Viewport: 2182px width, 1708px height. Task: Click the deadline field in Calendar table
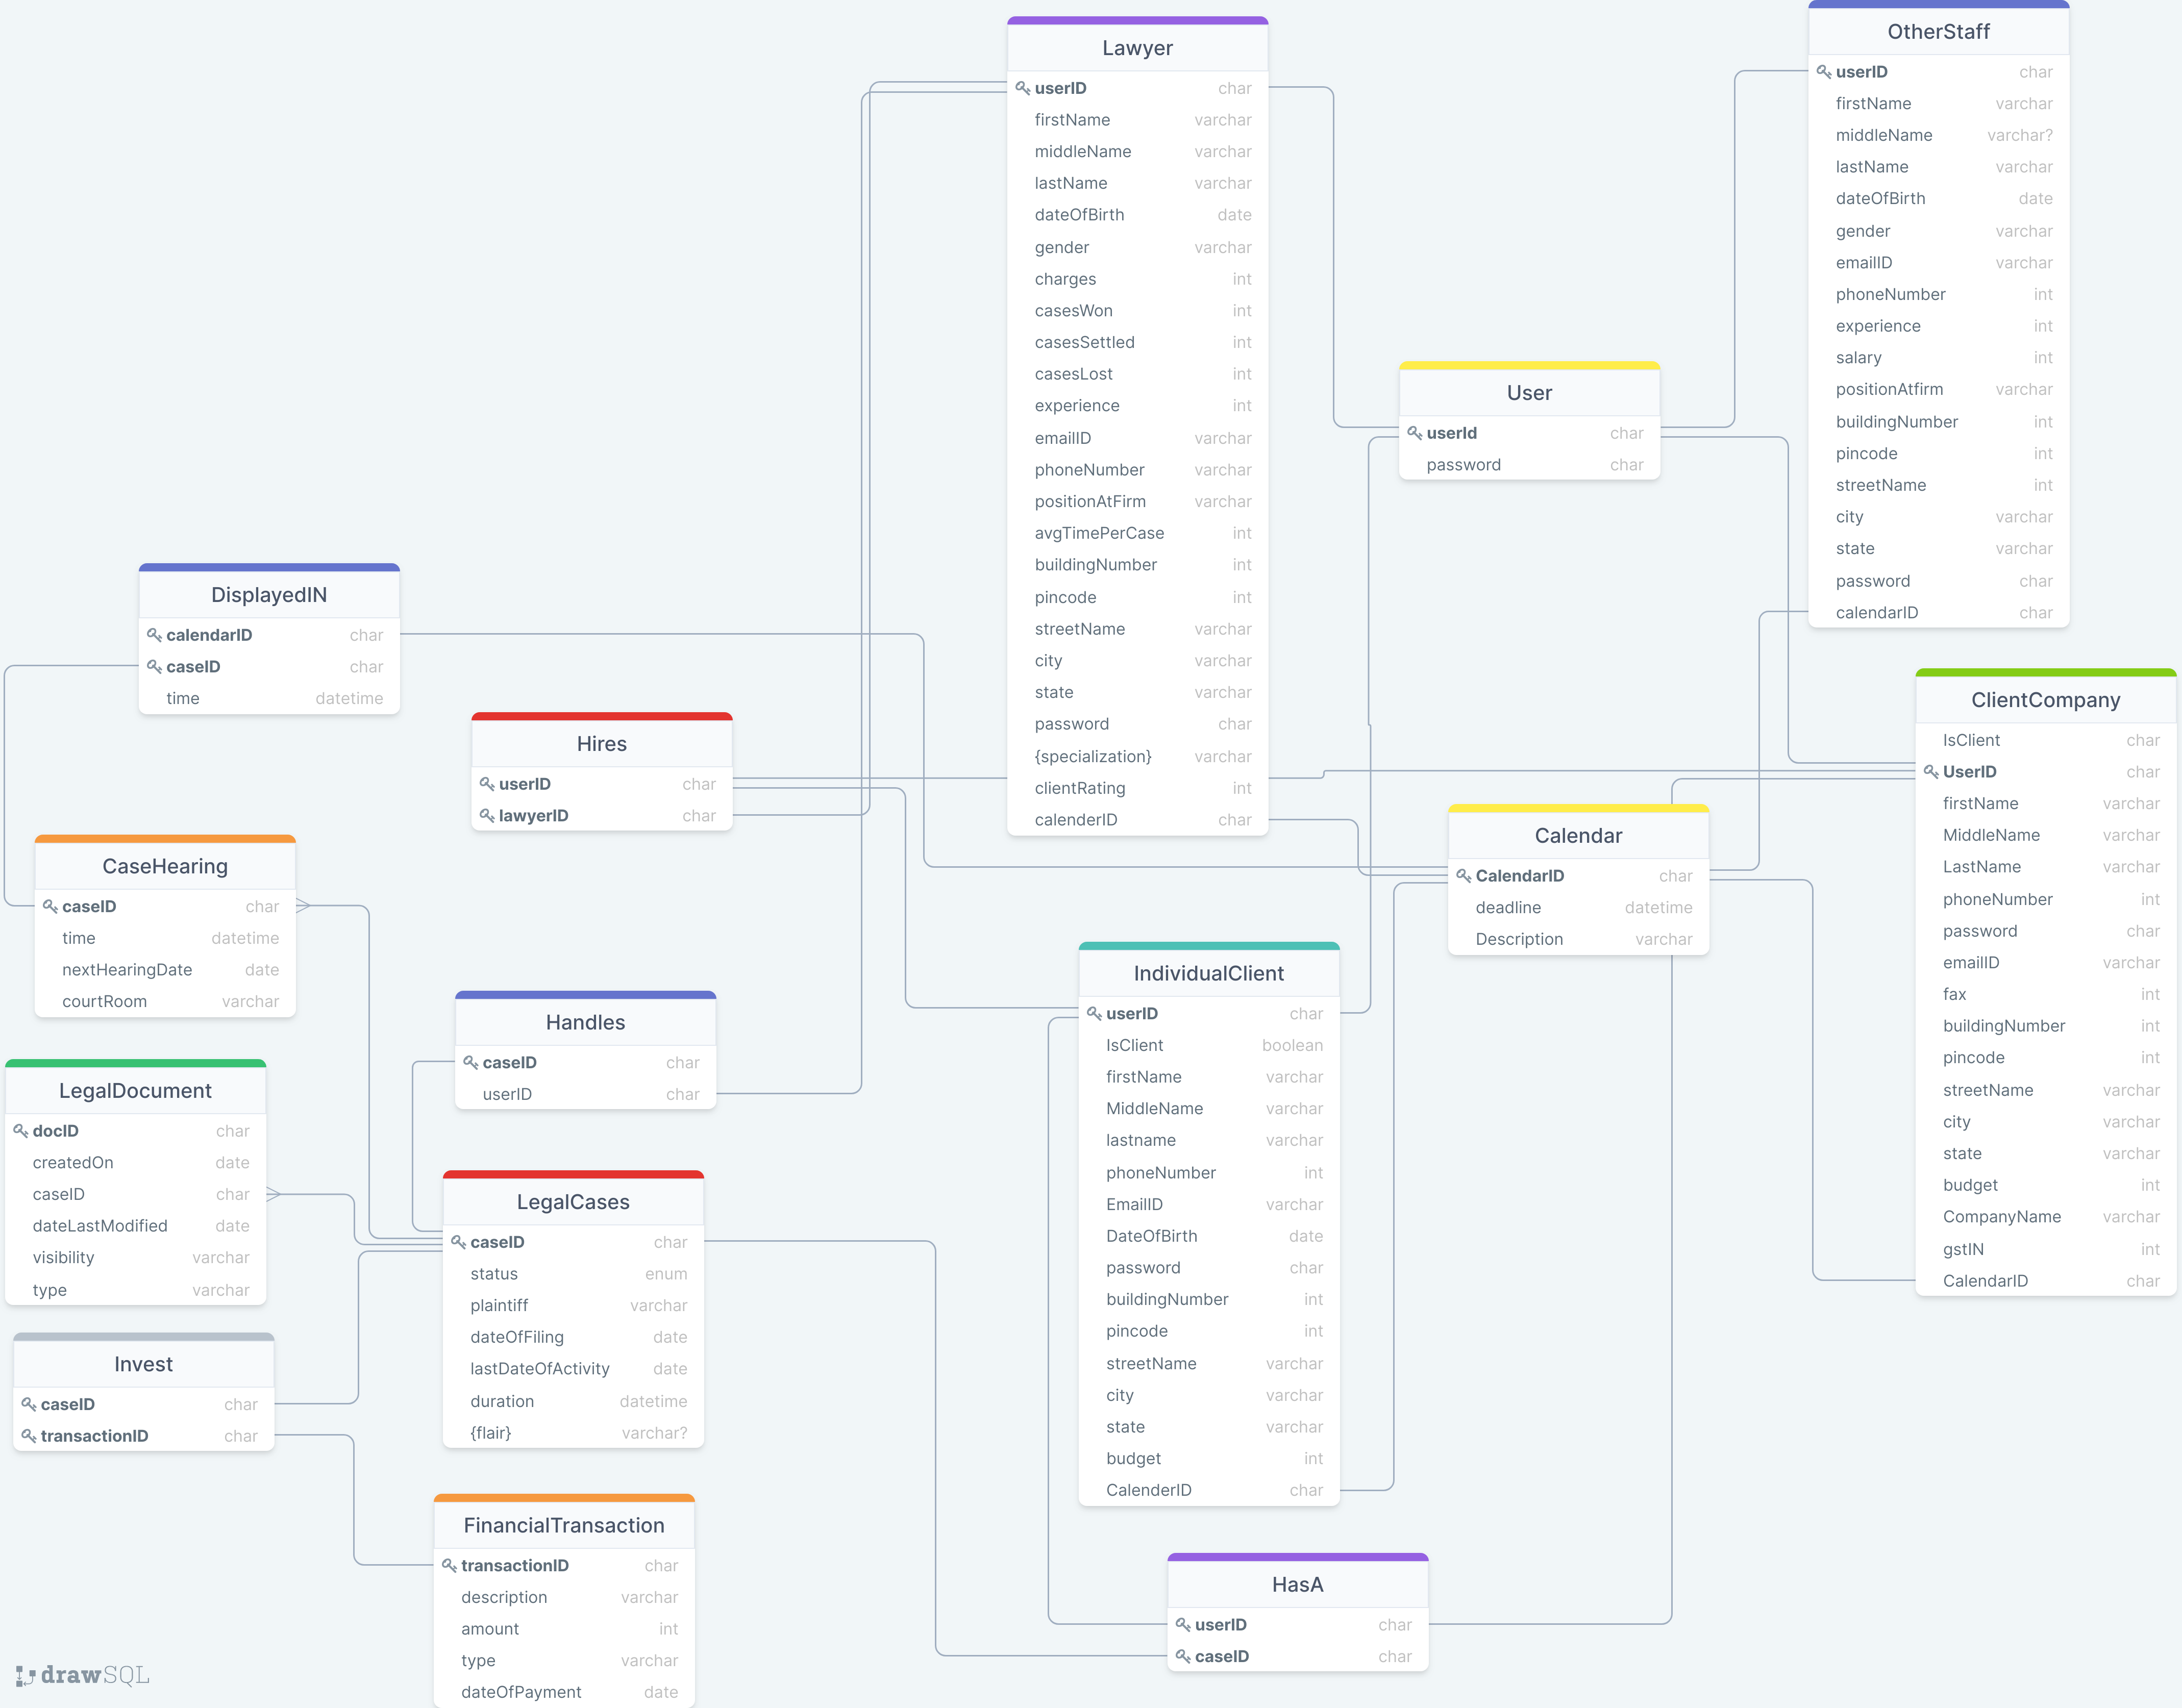(1578, 908)
